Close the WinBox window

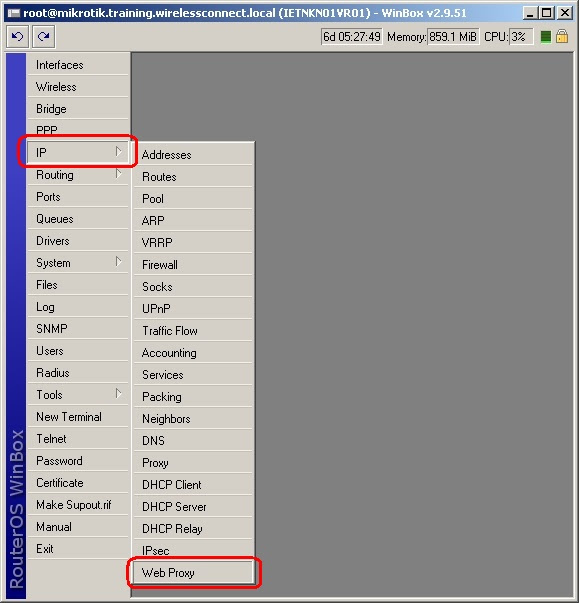[565, 13]
